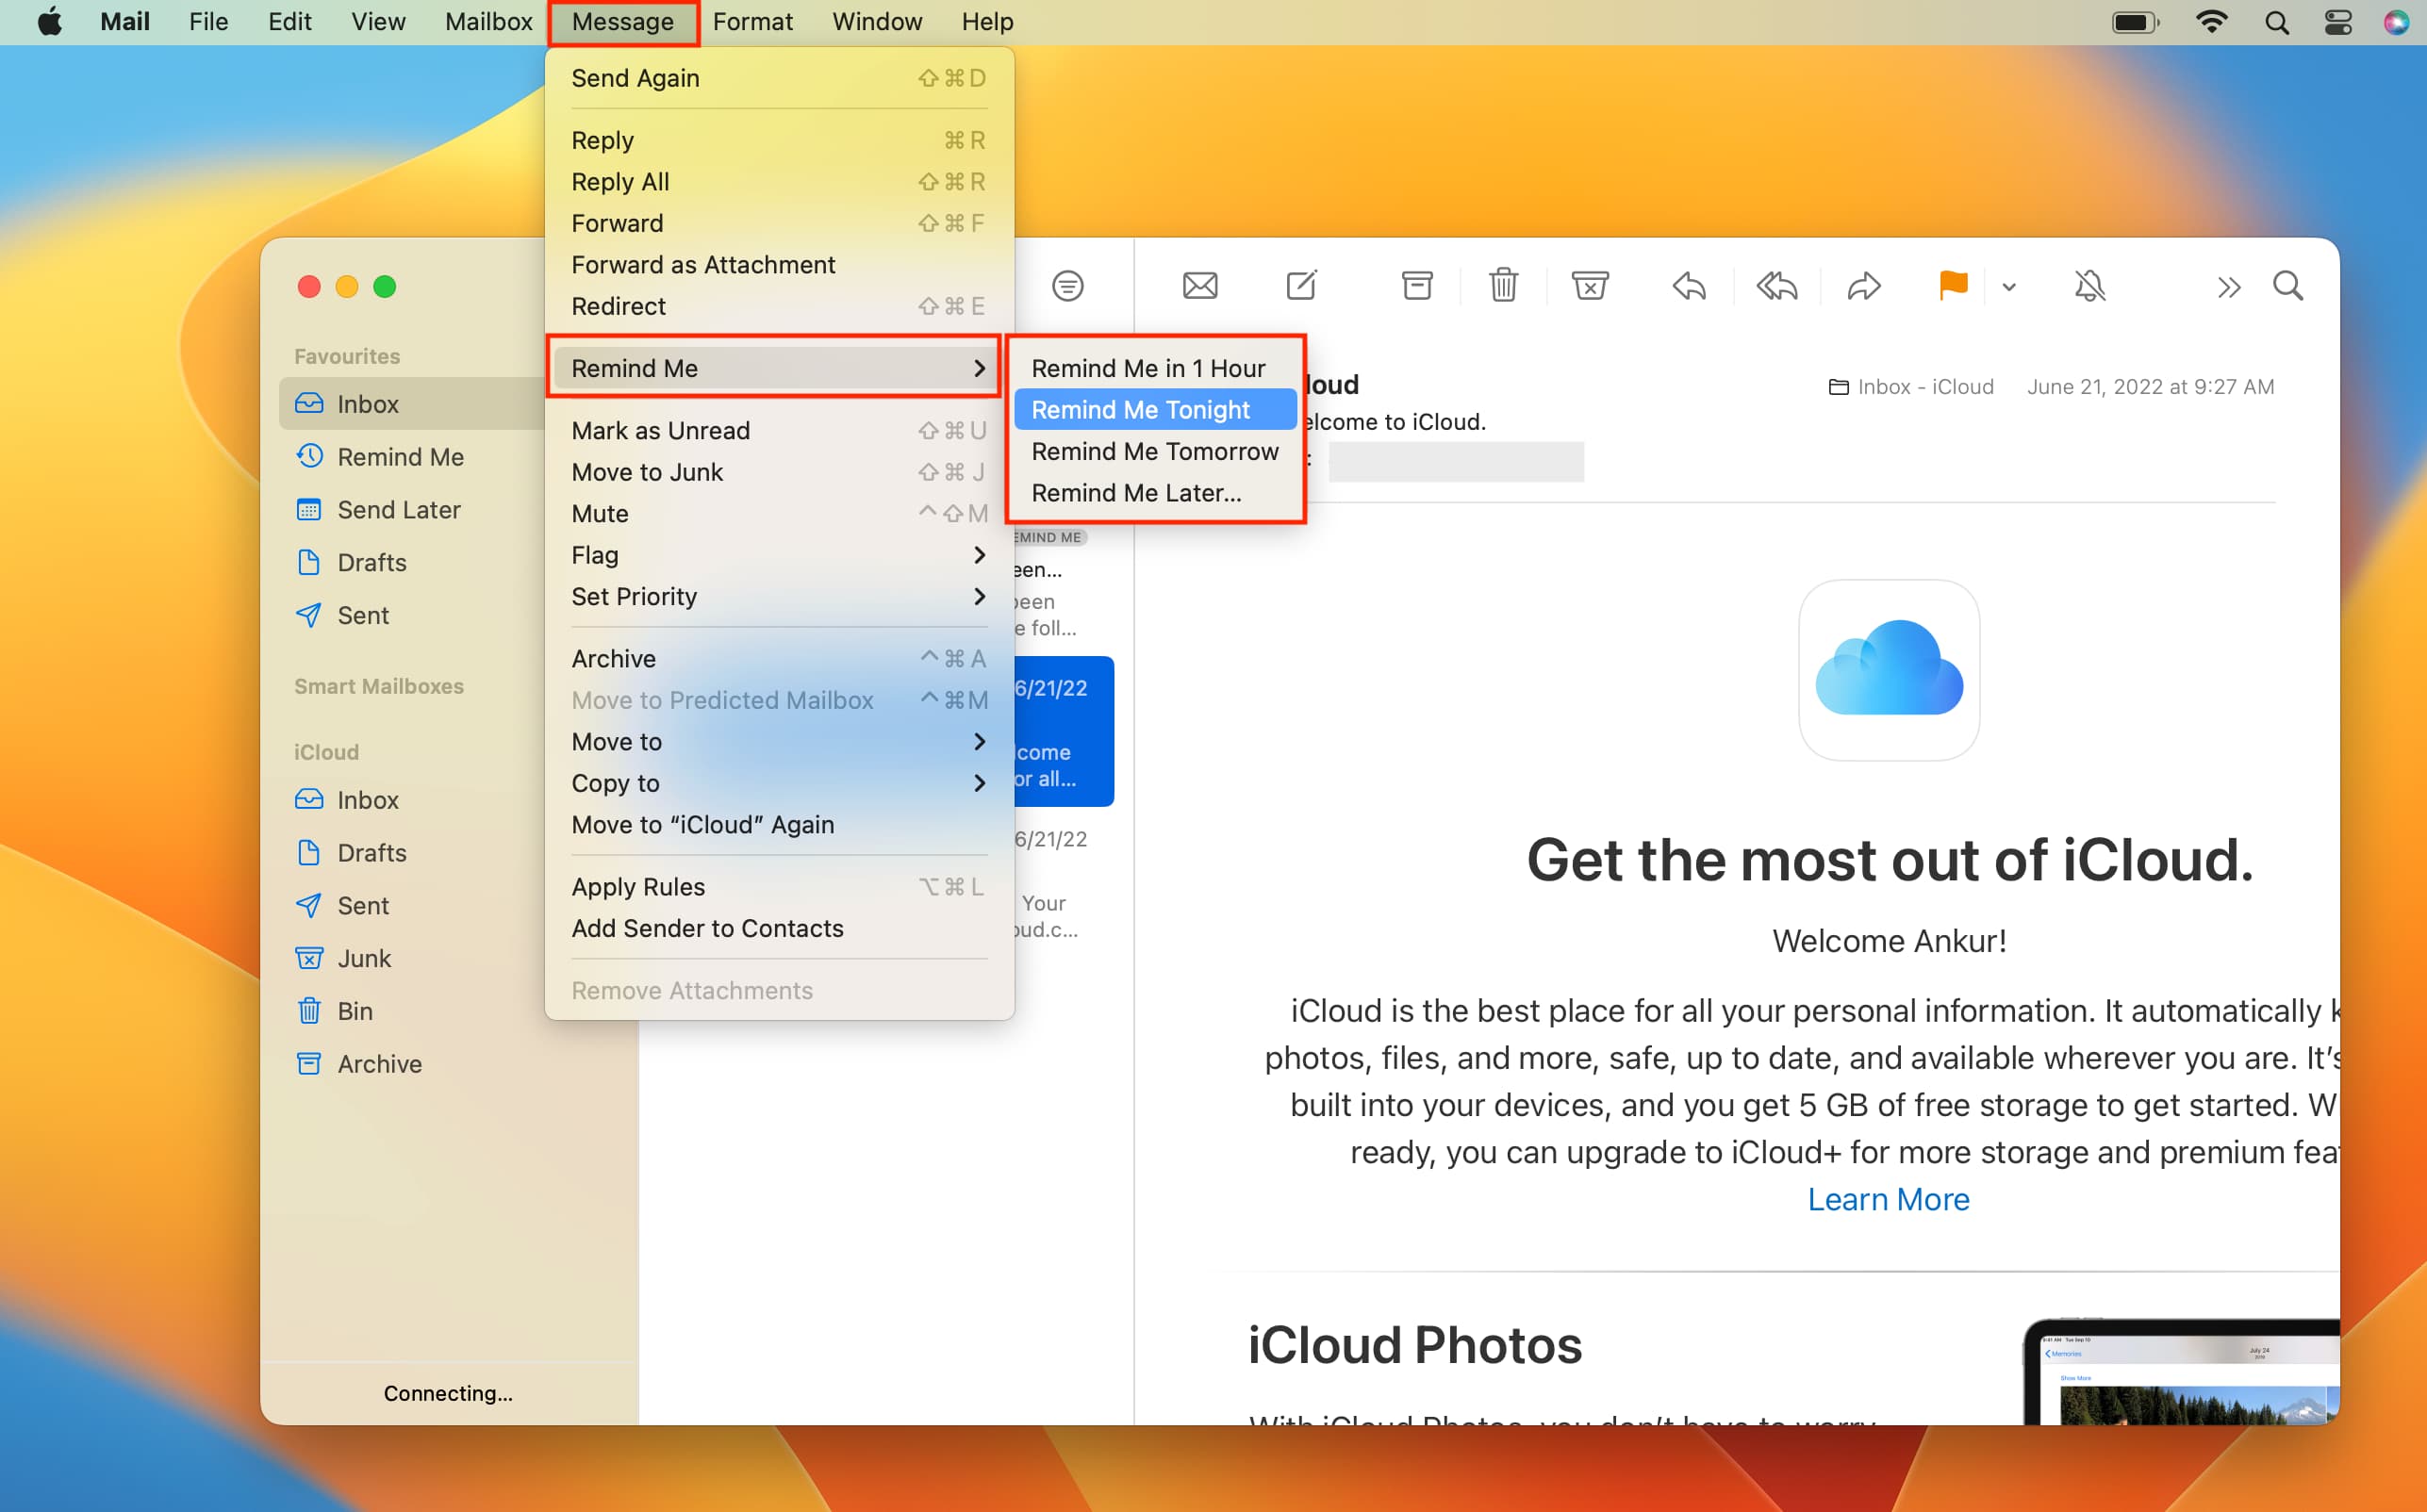The height and width of the screenshot is (1512, 2427).
Task: Mute conversation with bell toolbar icon
Action: (2089, 287)
